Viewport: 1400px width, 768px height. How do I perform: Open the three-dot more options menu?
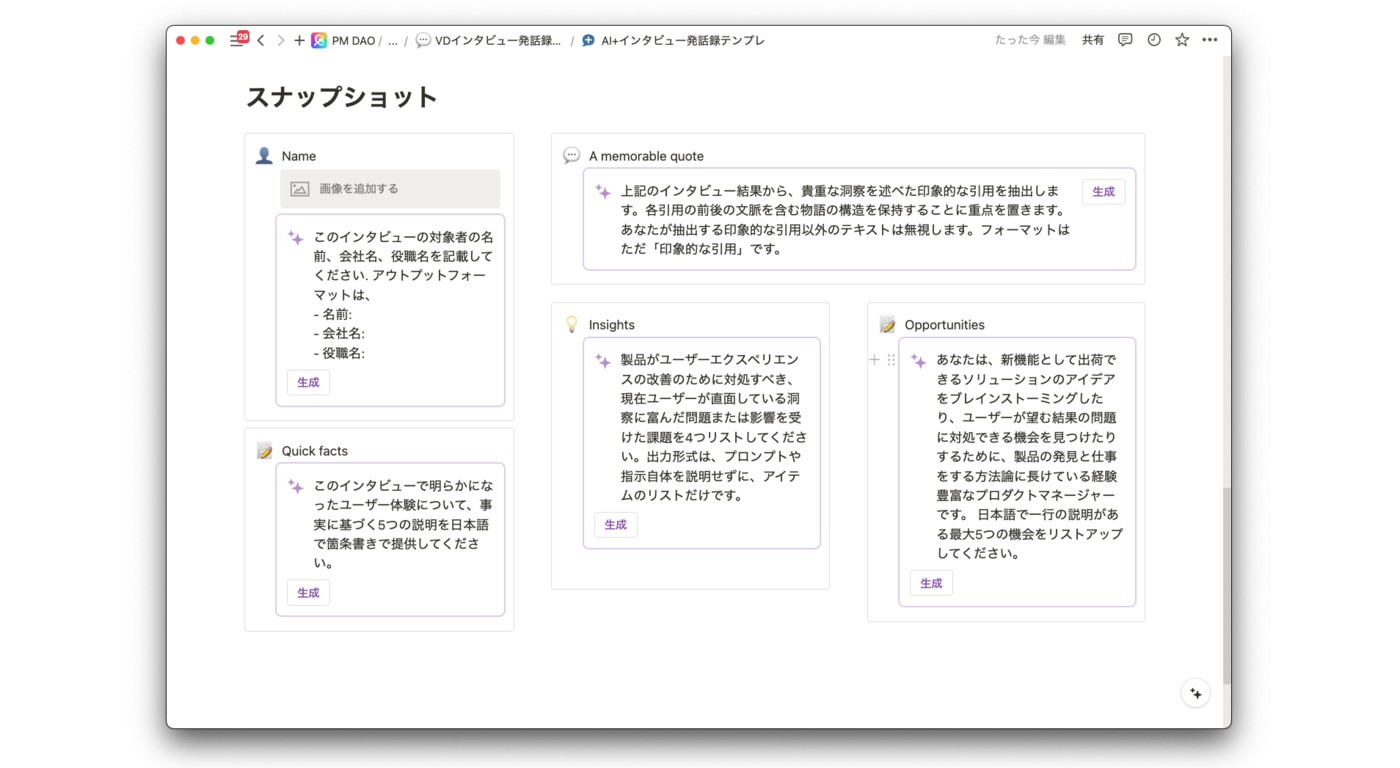point(1210,40)
